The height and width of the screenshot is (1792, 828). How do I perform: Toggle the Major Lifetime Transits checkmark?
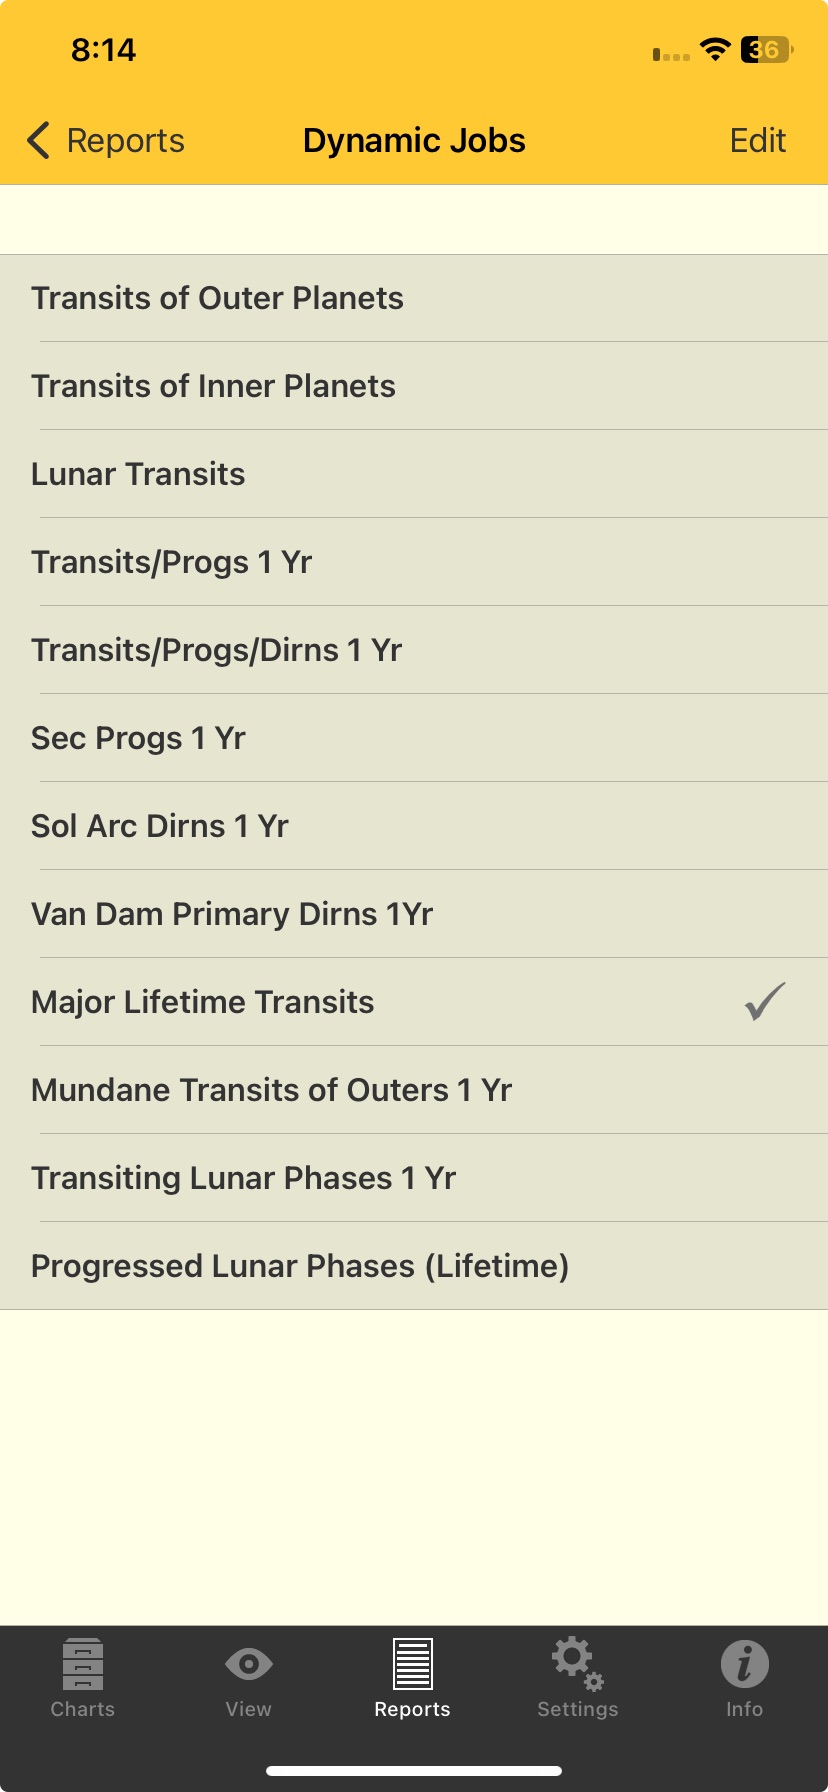(x=765, y=1002)
